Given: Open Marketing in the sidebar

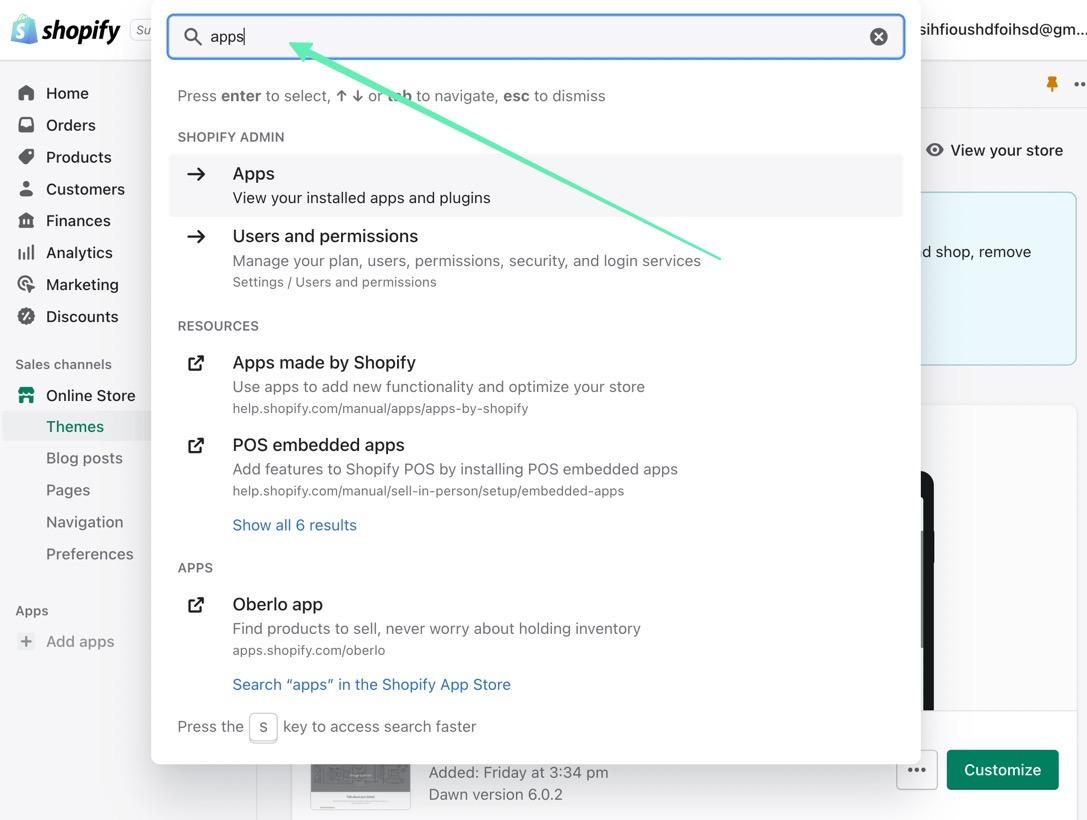Looking at the screenshot, I should pos(82,284).
